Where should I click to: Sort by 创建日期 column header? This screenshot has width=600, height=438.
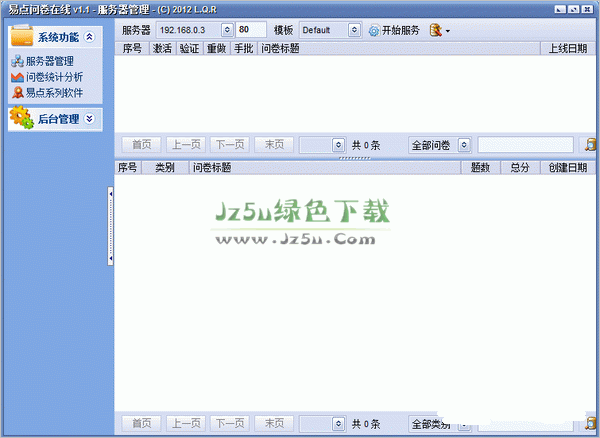point(568,168)
